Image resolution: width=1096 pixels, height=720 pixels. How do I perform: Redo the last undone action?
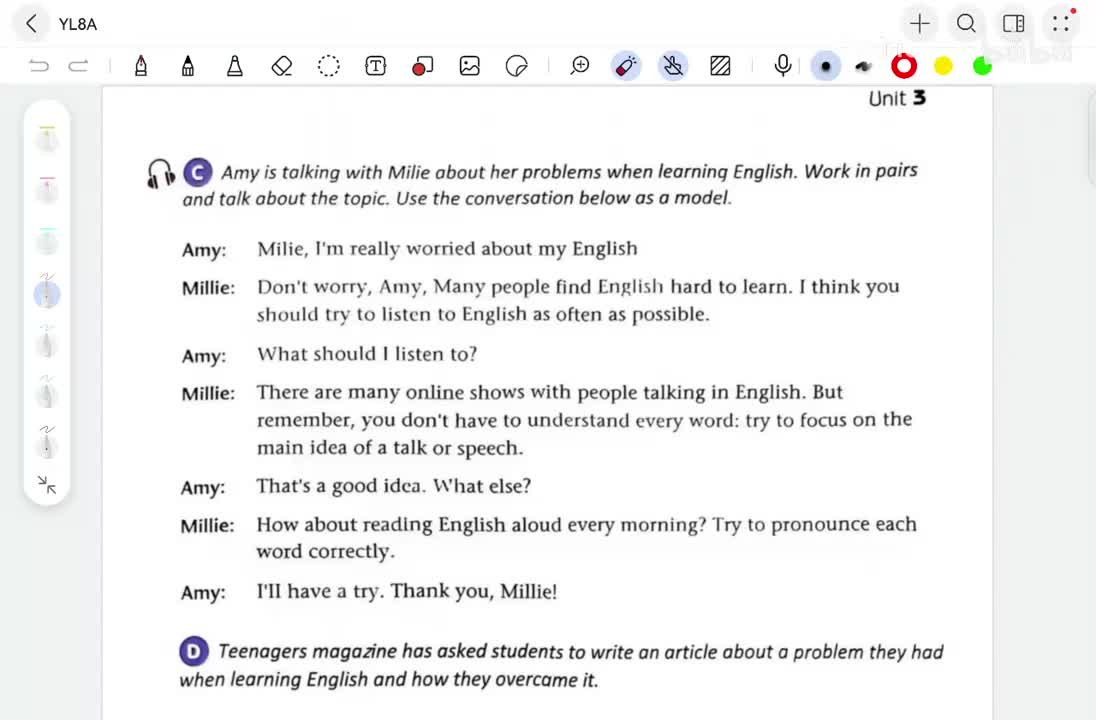(x=78, y=66)
